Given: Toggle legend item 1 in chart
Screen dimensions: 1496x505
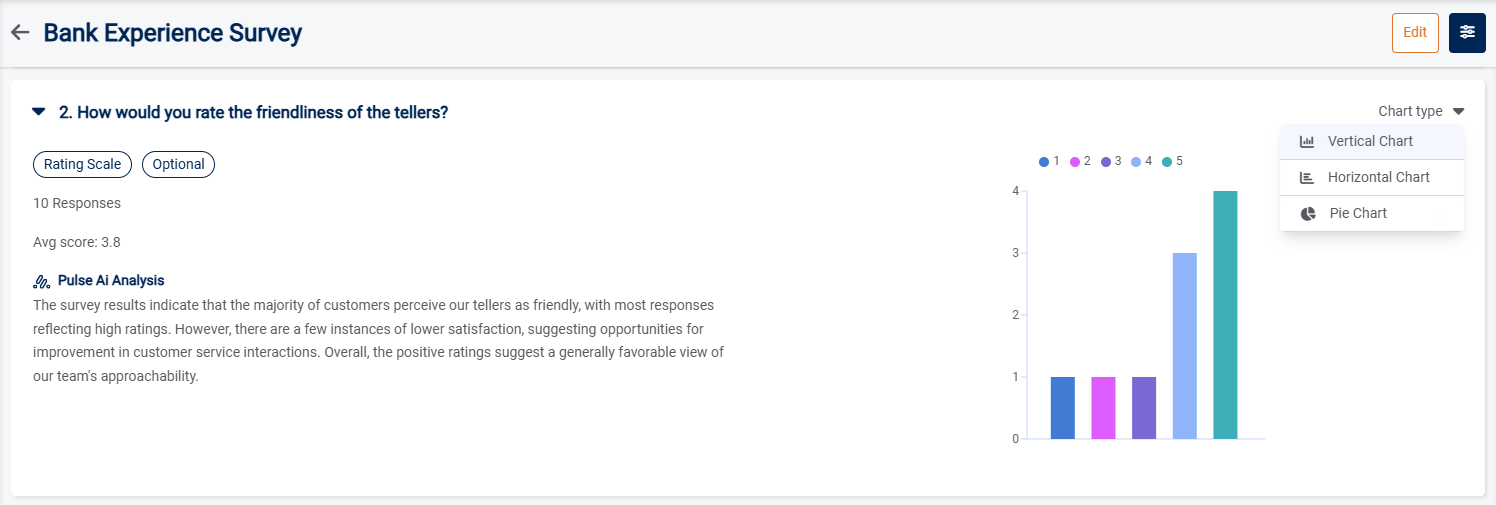Looking at the screenshot, I should (1049, 161).
